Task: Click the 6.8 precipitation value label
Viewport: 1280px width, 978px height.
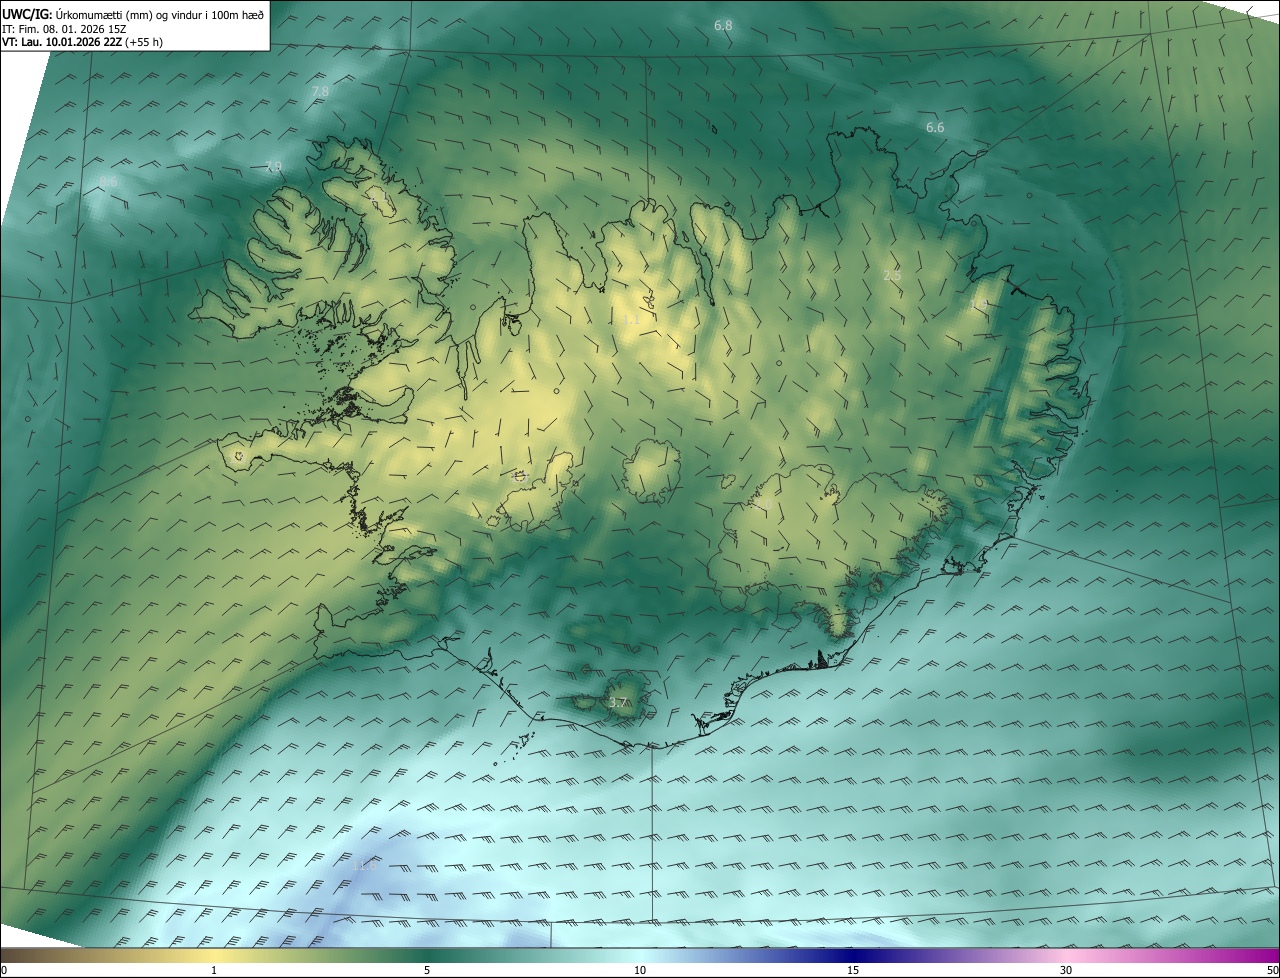Action: tap(723, 25)
